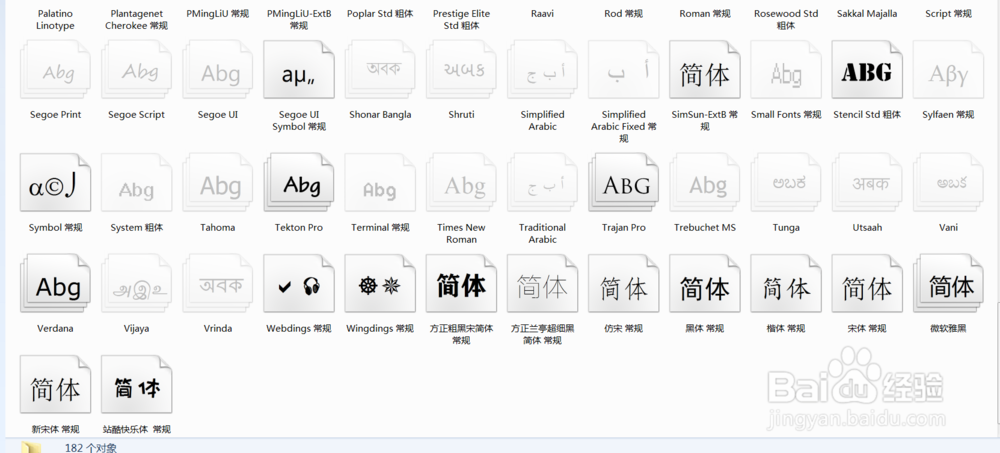Viewport: 1000px width, 453px height.
Task: Click the System bold font icon
Action: pyautogui.click(x=136, y=182)
